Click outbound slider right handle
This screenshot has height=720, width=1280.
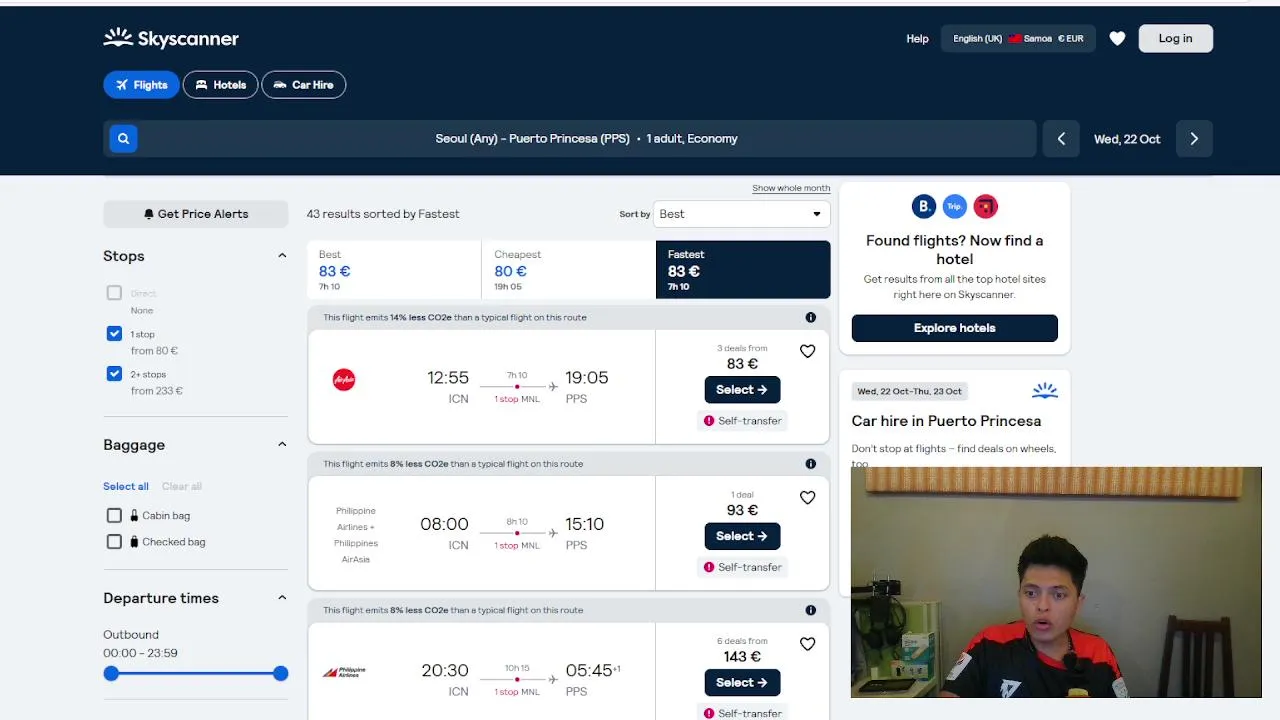(281, 674)
